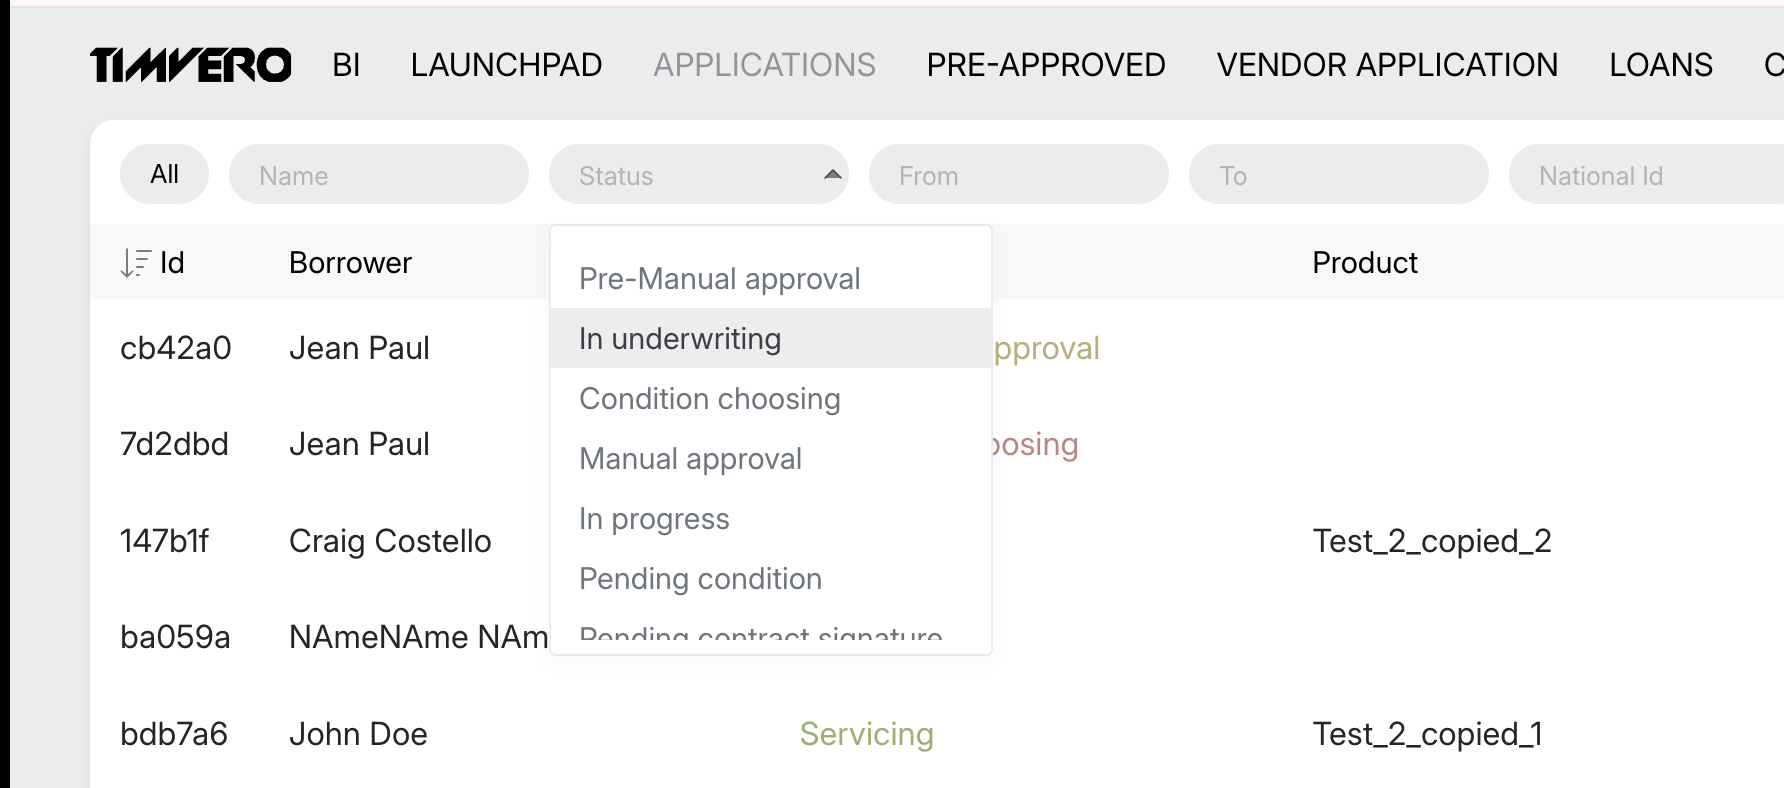
Task: Choose "In progress" status filter
Action: click(x=654, y=519)
